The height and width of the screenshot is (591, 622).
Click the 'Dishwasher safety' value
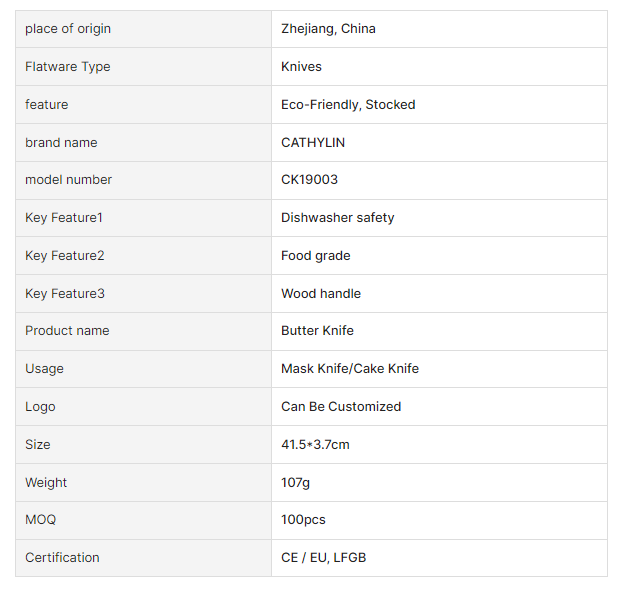point(337,218)
